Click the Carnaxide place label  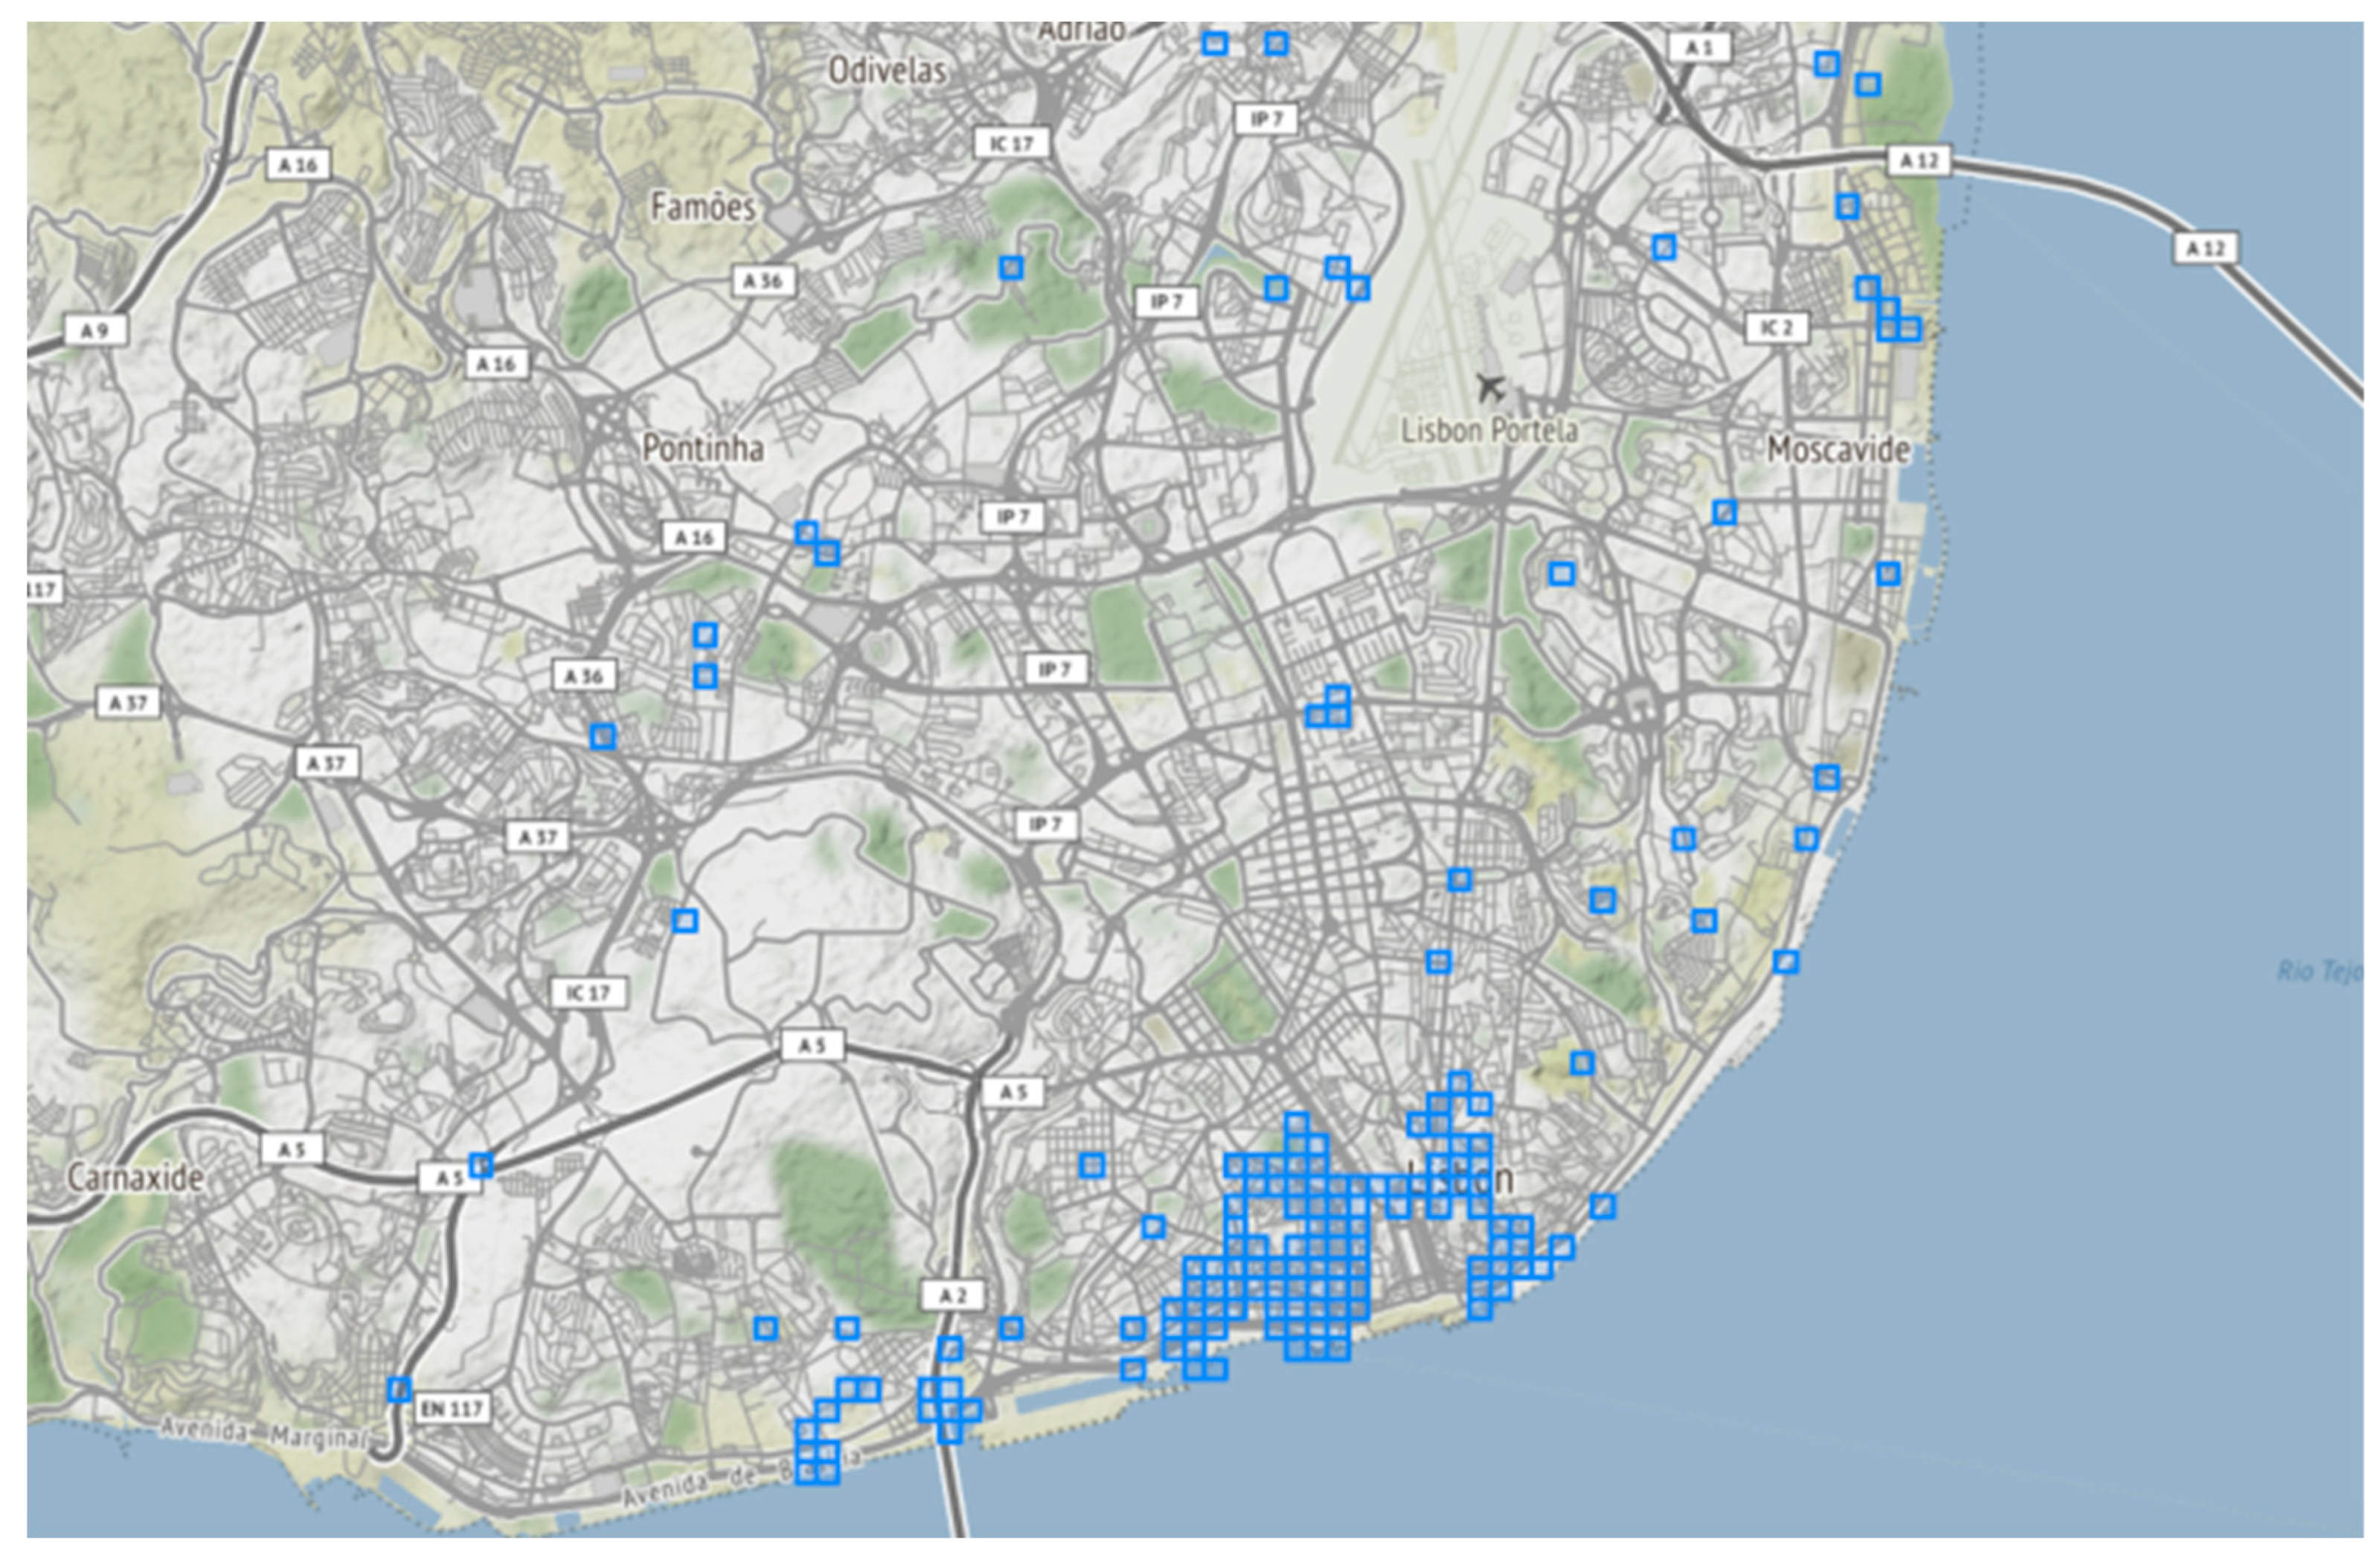(135, 1177)
